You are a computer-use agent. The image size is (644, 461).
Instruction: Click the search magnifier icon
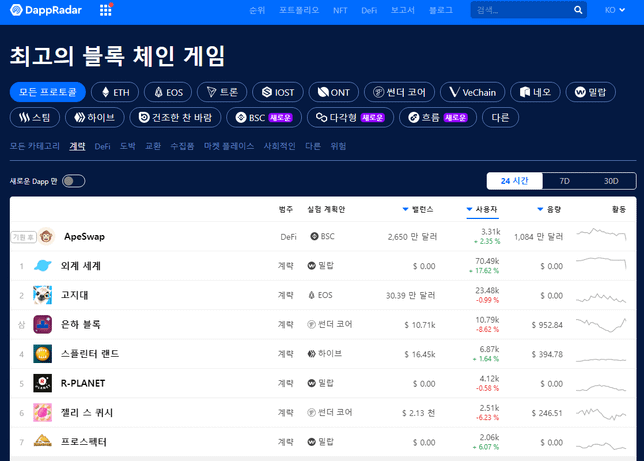pos(578,10)
